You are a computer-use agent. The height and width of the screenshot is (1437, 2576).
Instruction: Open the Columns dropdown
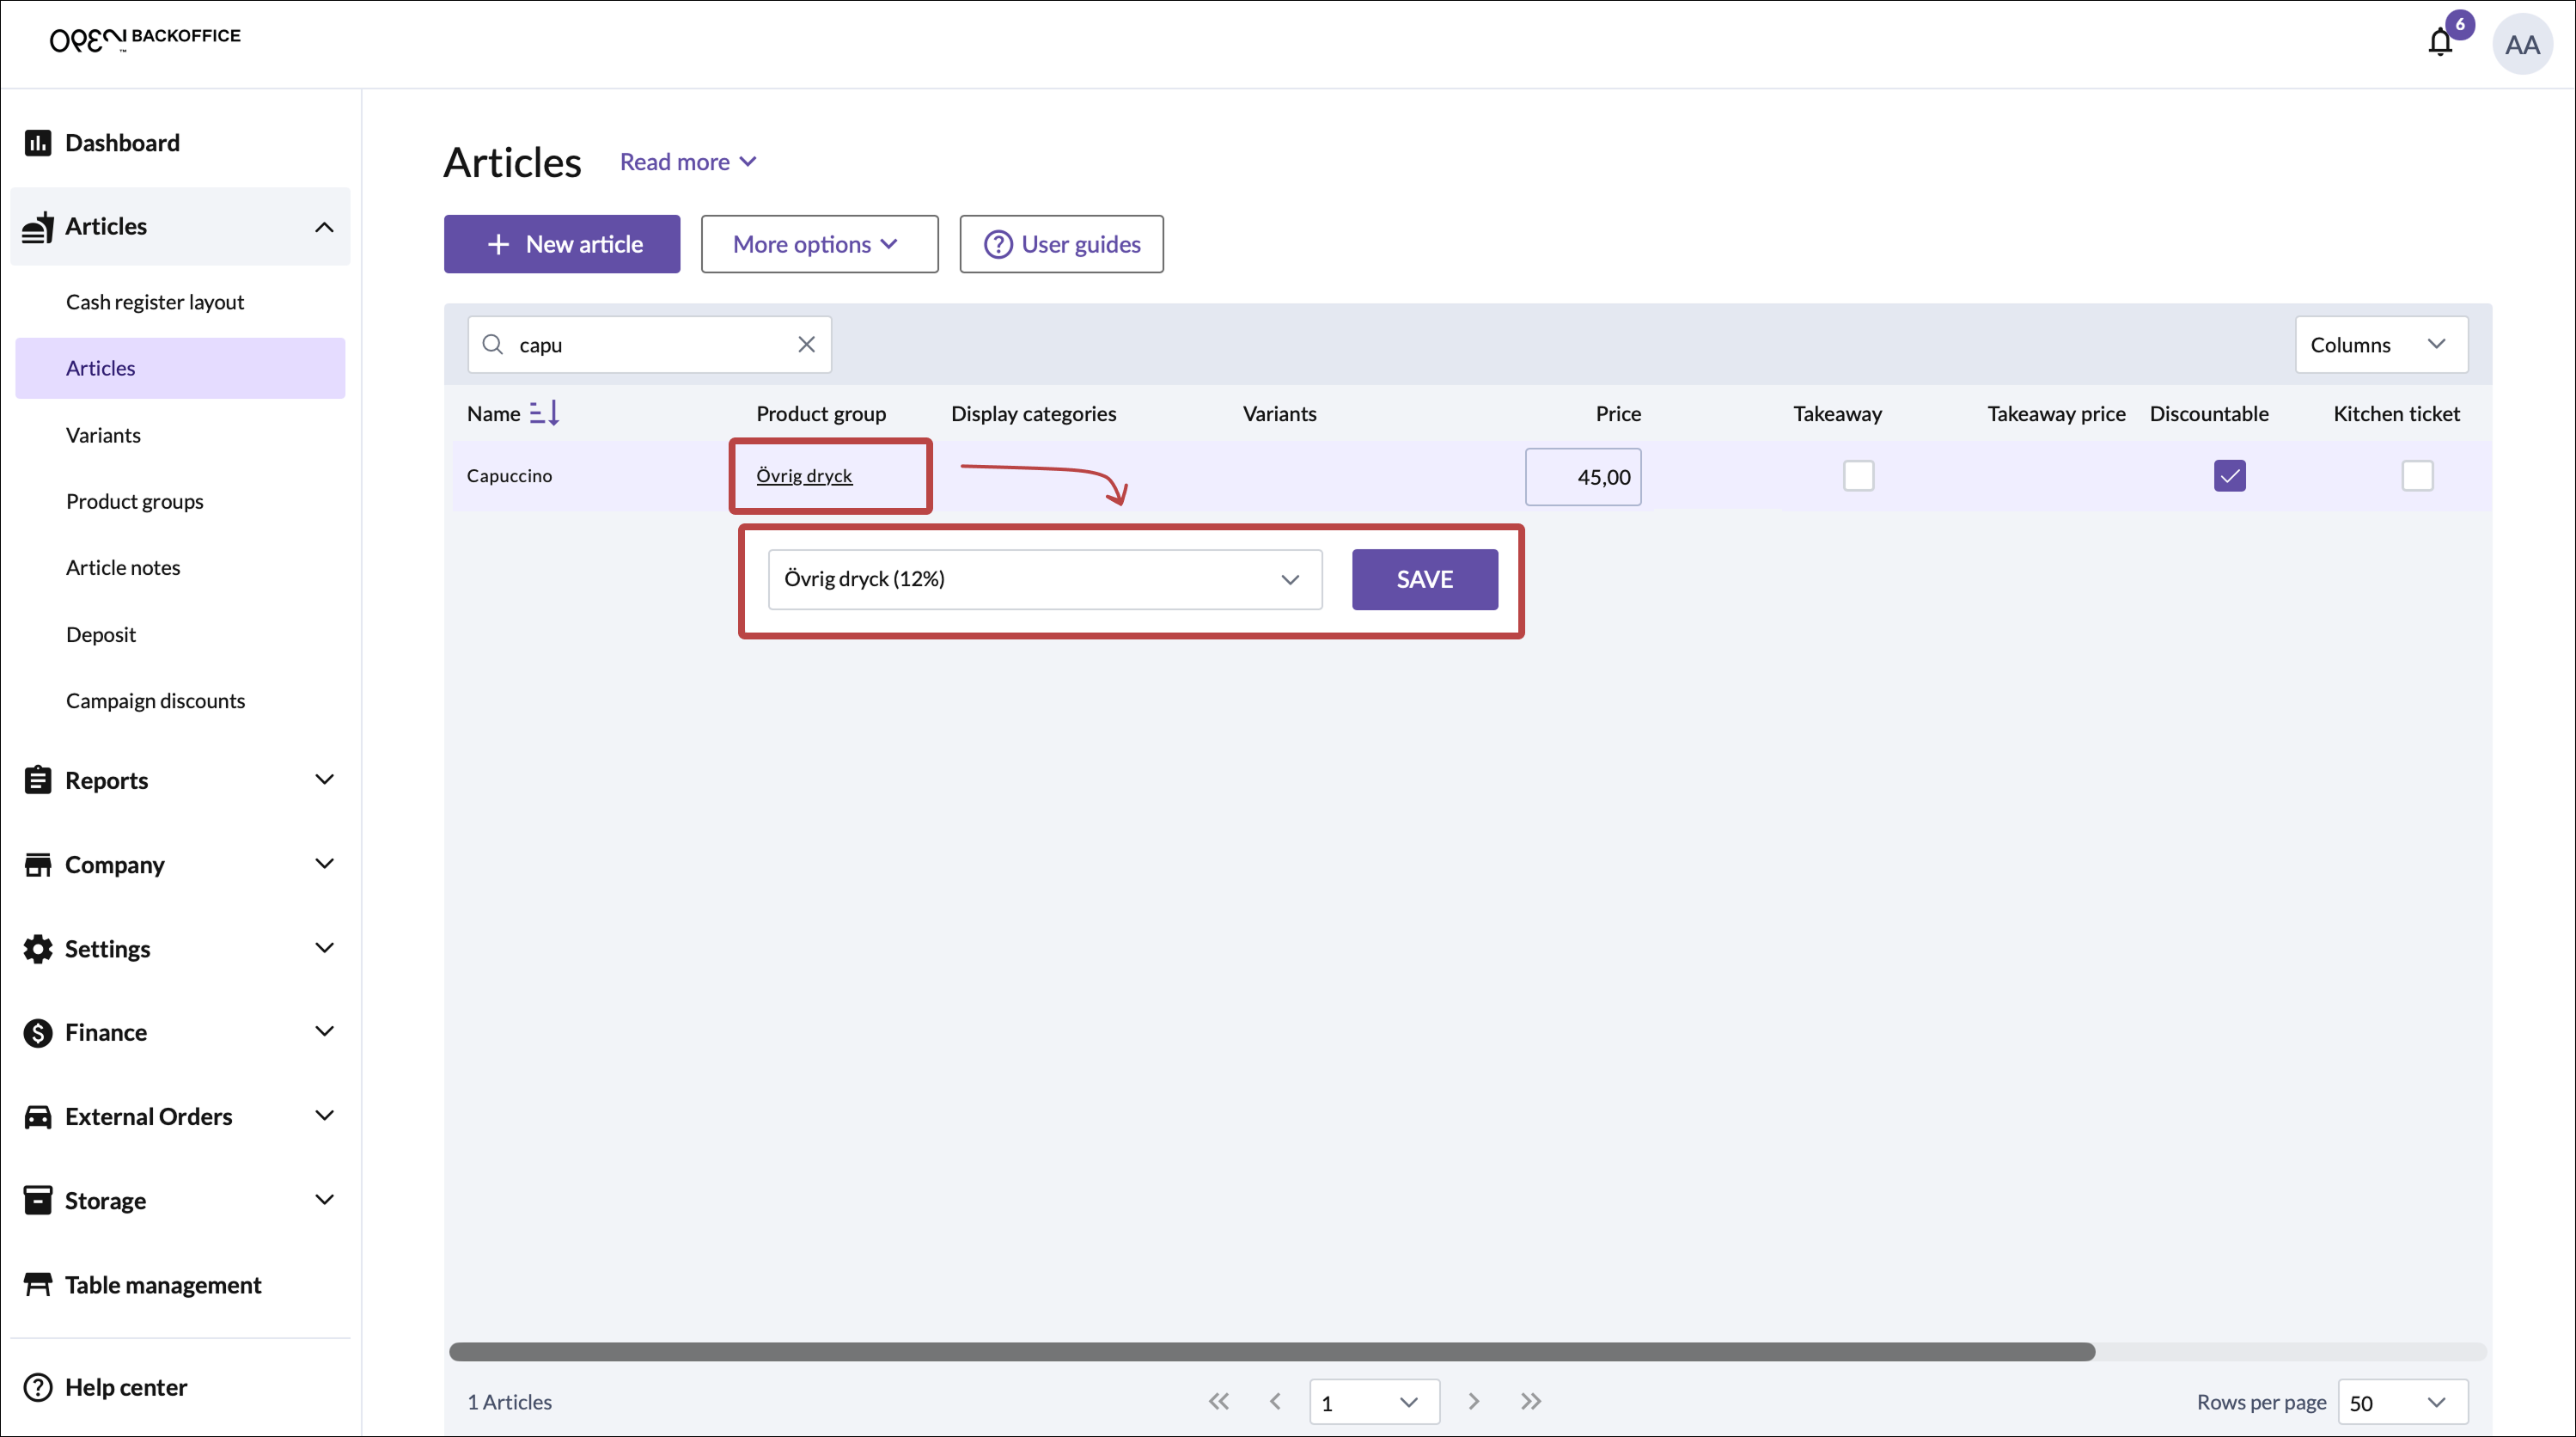[x=2380, y=345]
